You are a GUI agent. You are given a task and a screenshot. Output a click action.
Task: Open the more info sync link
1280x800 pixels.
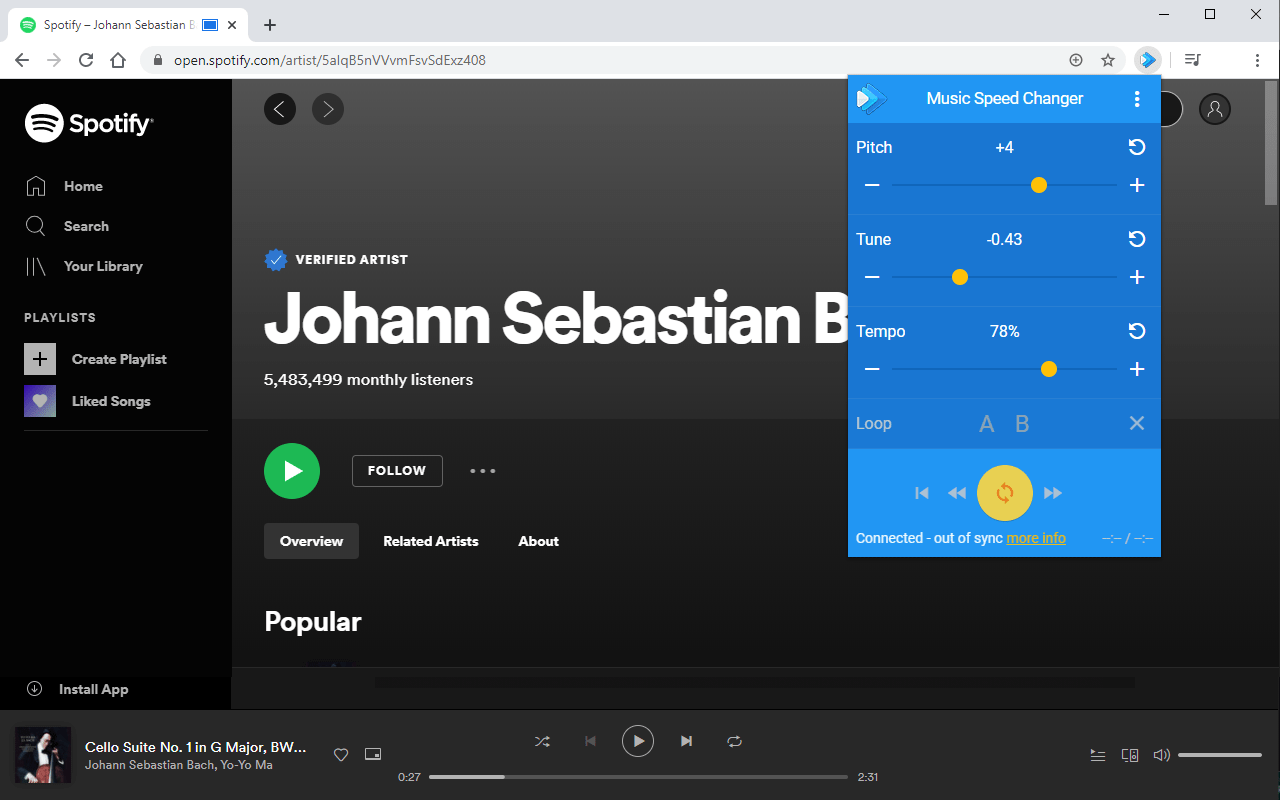pos(1036,538)
